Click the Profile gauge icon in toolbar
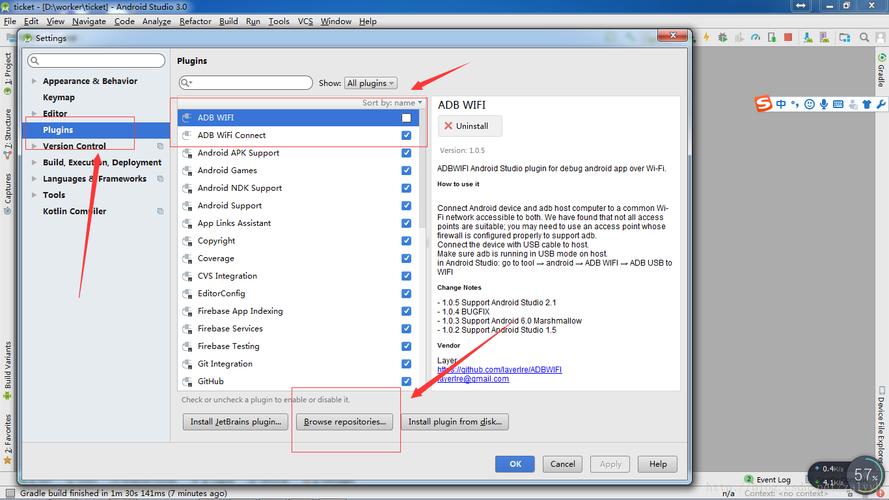Screen dimensions: 889x500 pos(755,37)
